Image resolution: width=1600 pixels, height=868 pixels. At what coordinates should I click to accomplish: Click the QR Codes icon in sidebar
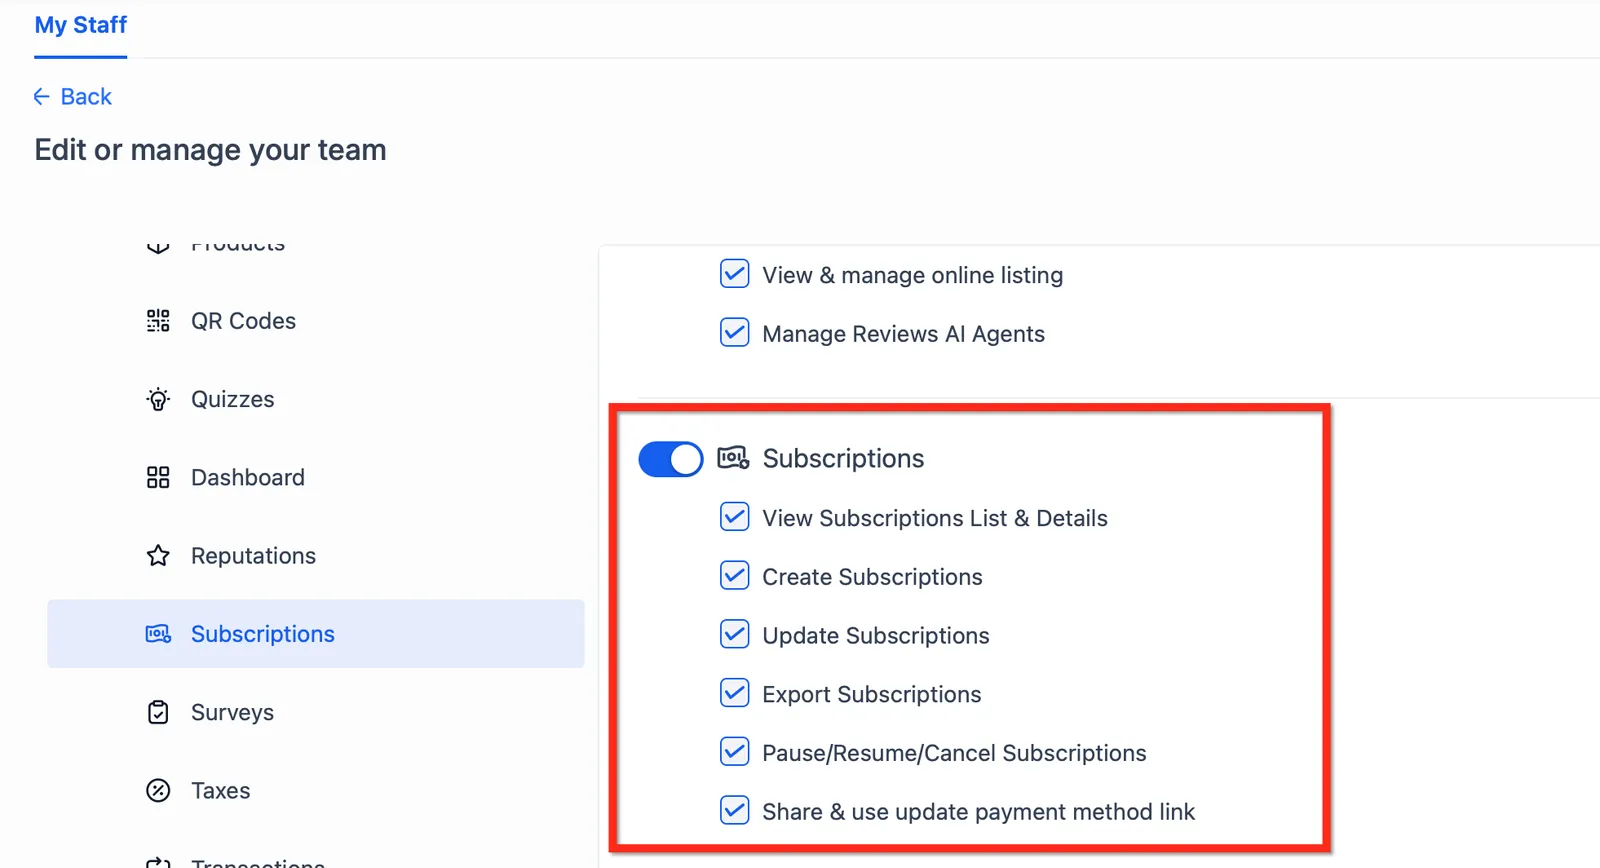158,321
